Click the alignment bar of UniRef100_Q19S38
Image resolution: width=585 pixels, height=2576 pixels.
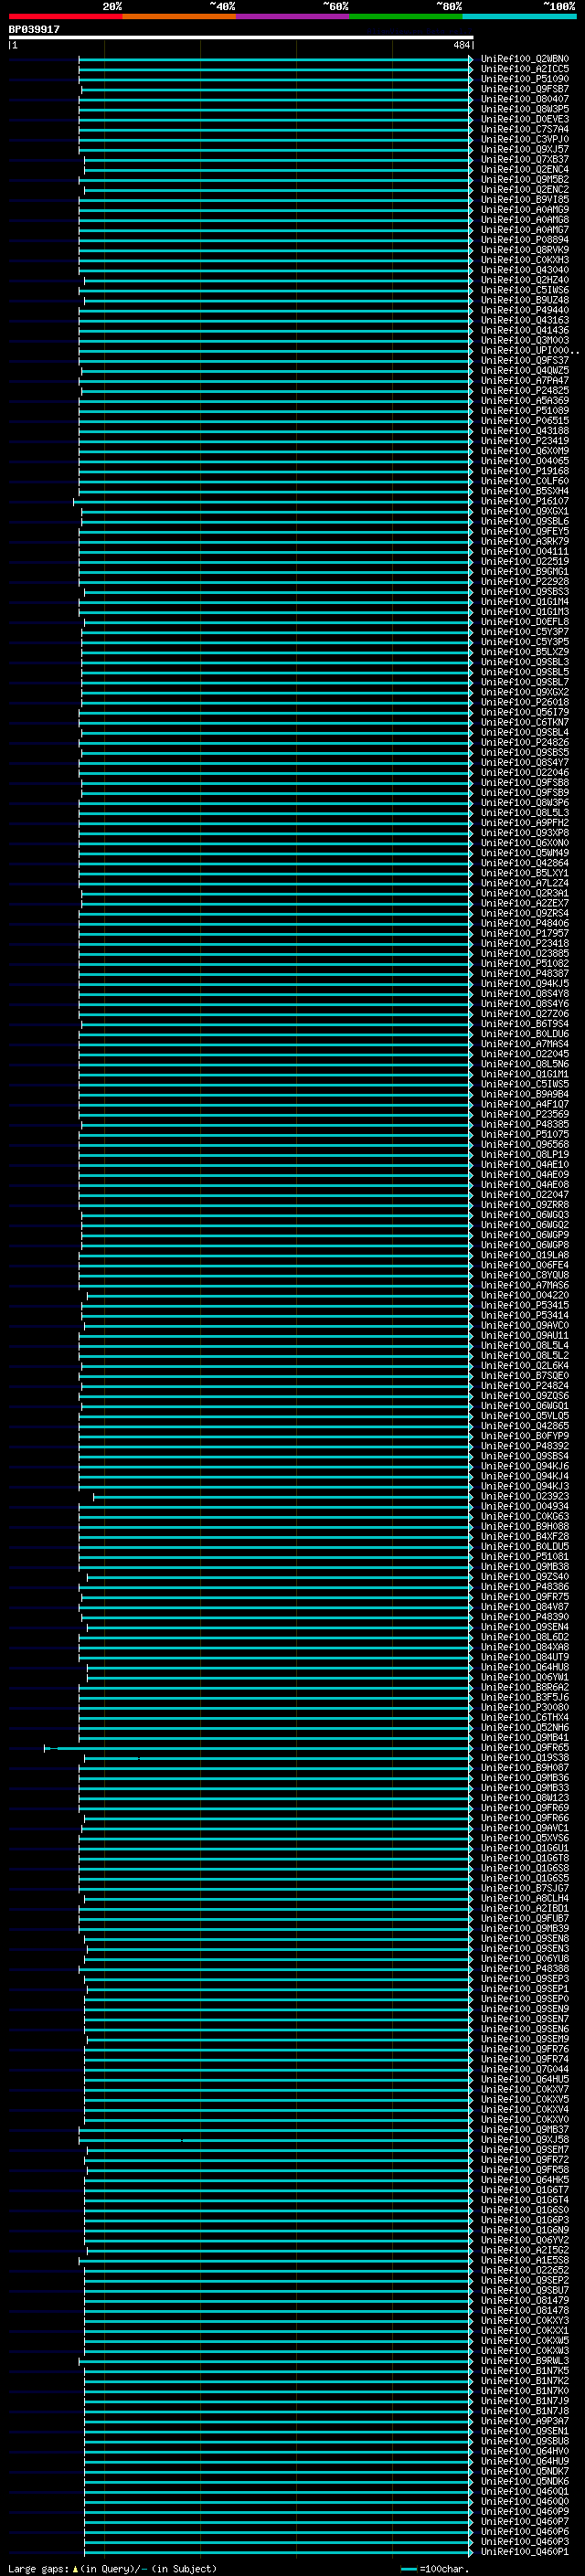coord(277,1758)
